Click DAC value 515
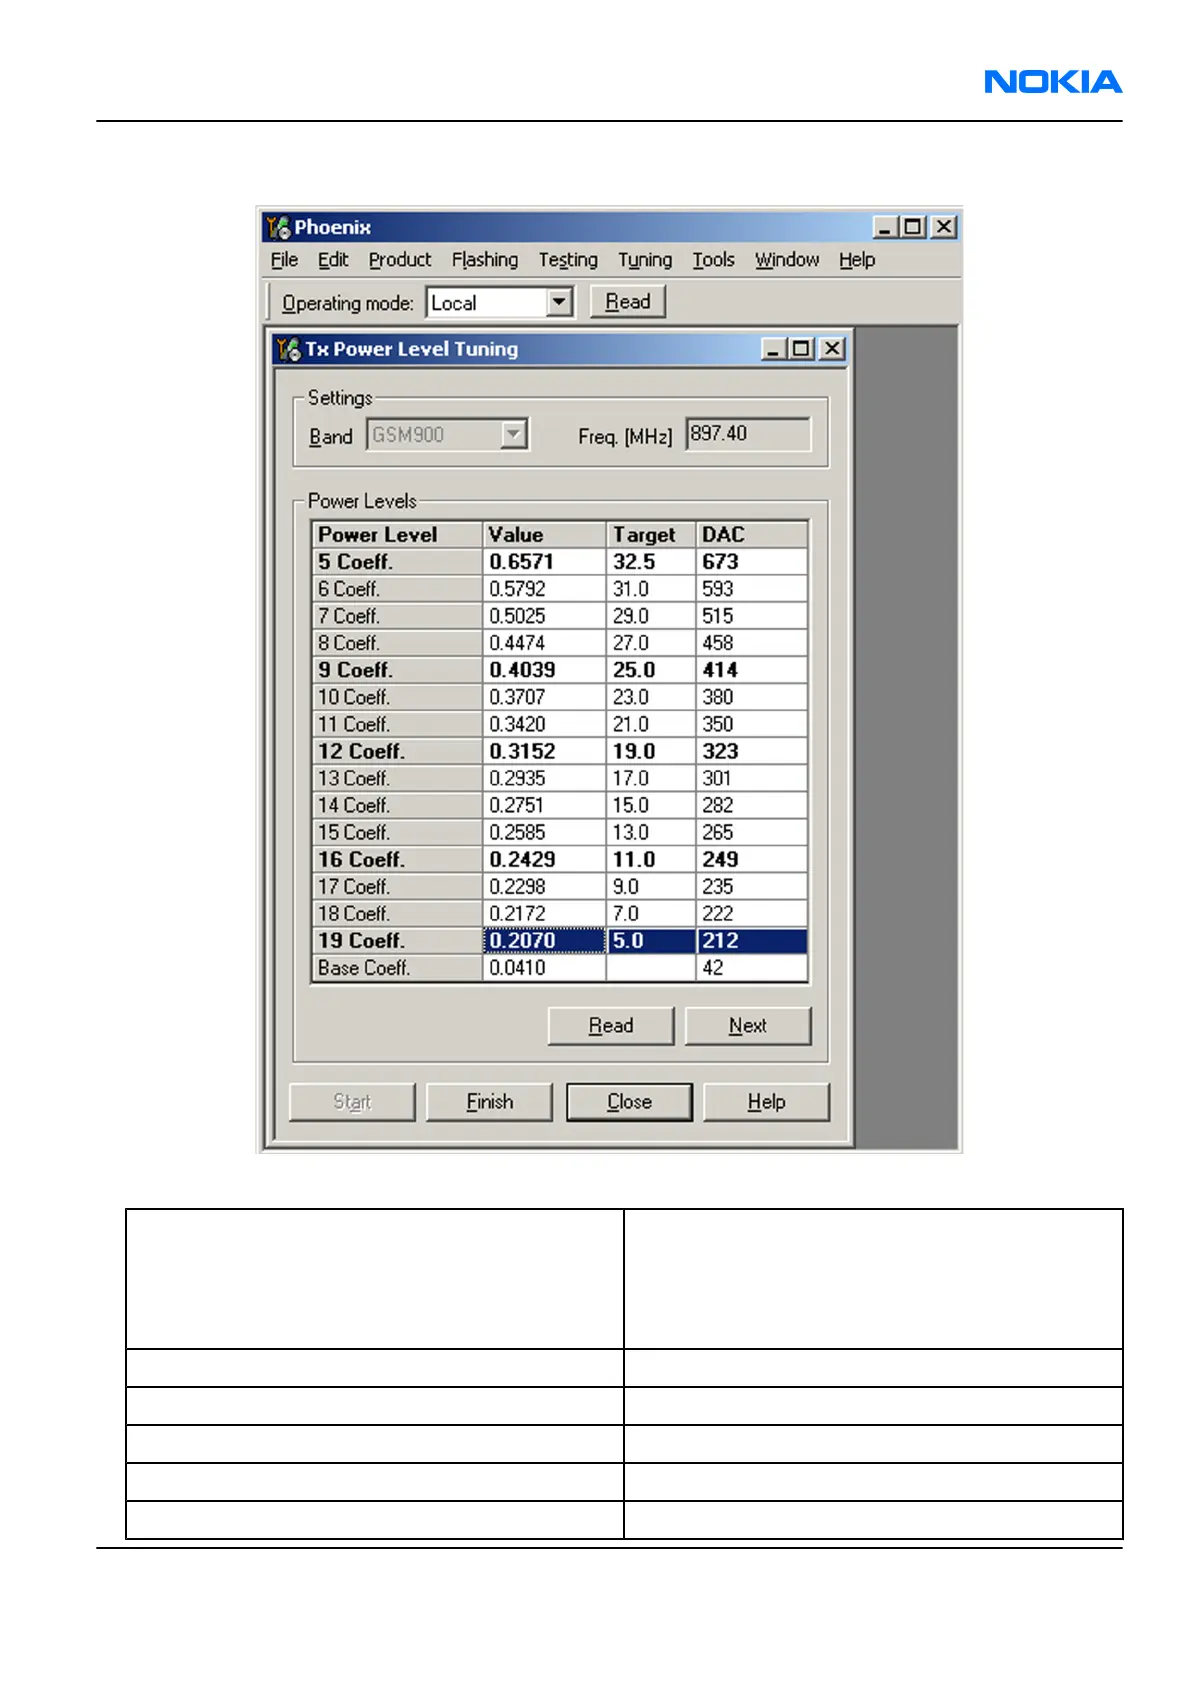1191x1684 pixels. click(x=752, y=616)
